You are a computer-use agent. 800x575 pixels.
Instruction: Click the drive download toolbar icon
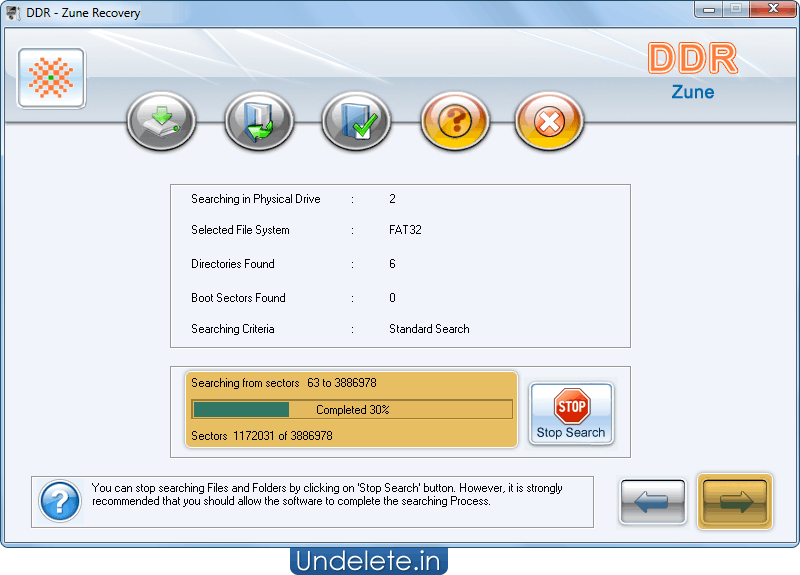pyautogui.click(x=161, y=121)
